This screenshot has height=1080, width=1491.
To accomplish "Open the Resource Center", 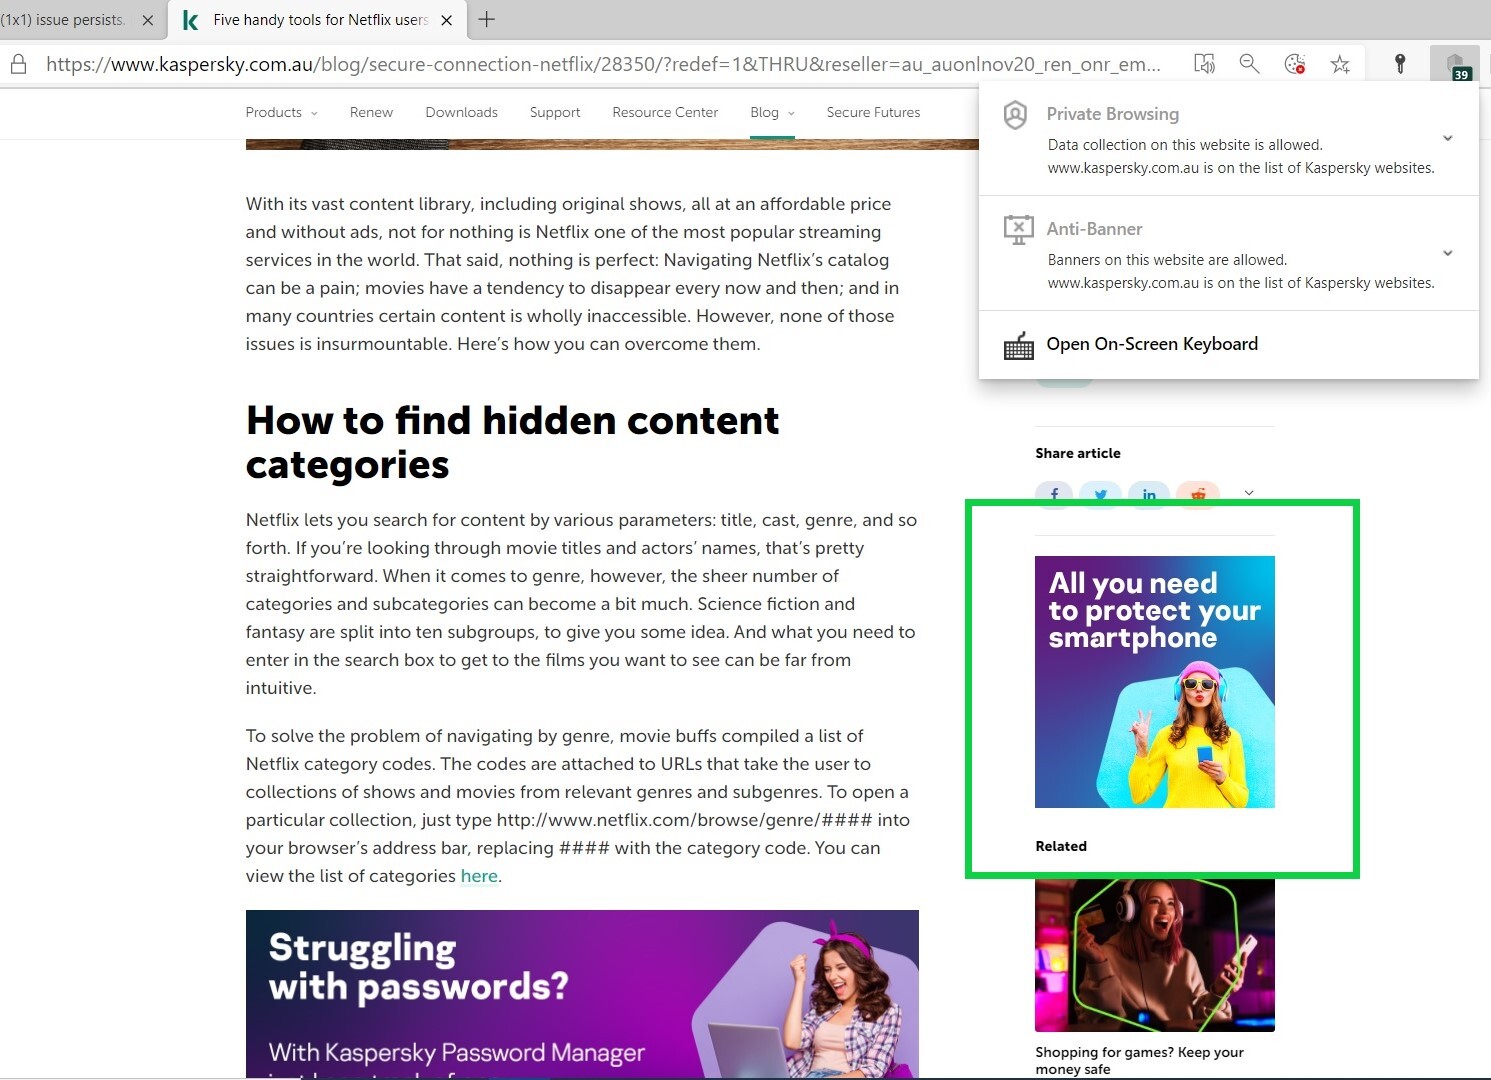I will 665,112.
